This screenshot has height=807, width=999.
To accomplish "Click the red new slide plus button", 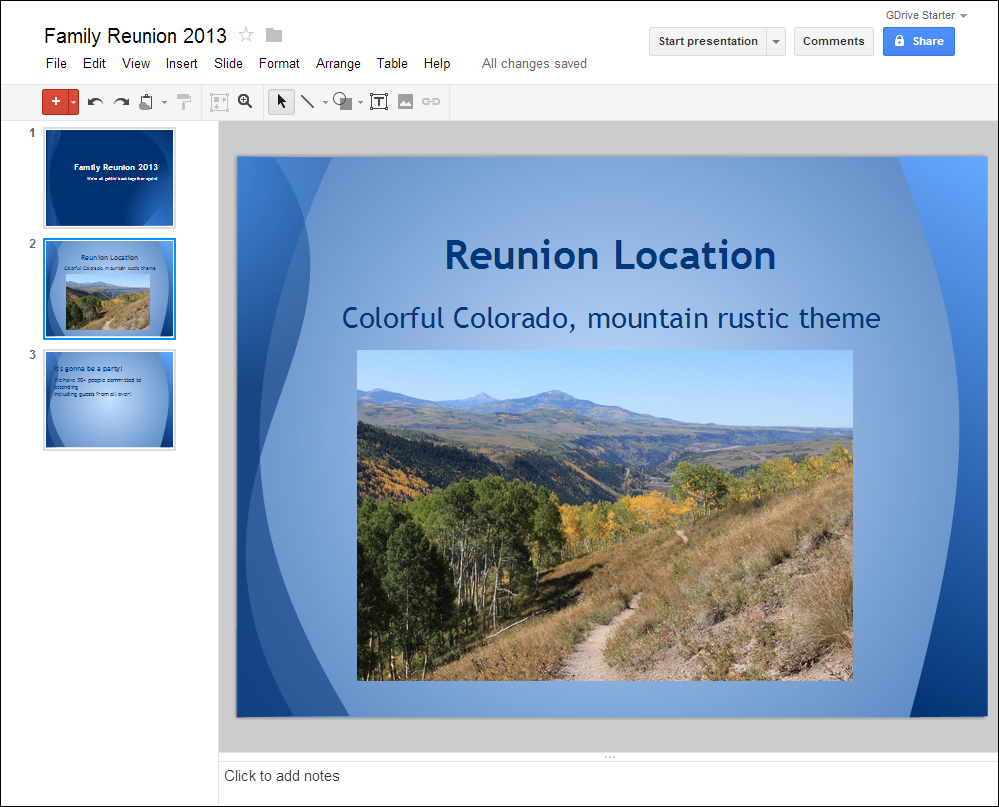I will (54, 101).
